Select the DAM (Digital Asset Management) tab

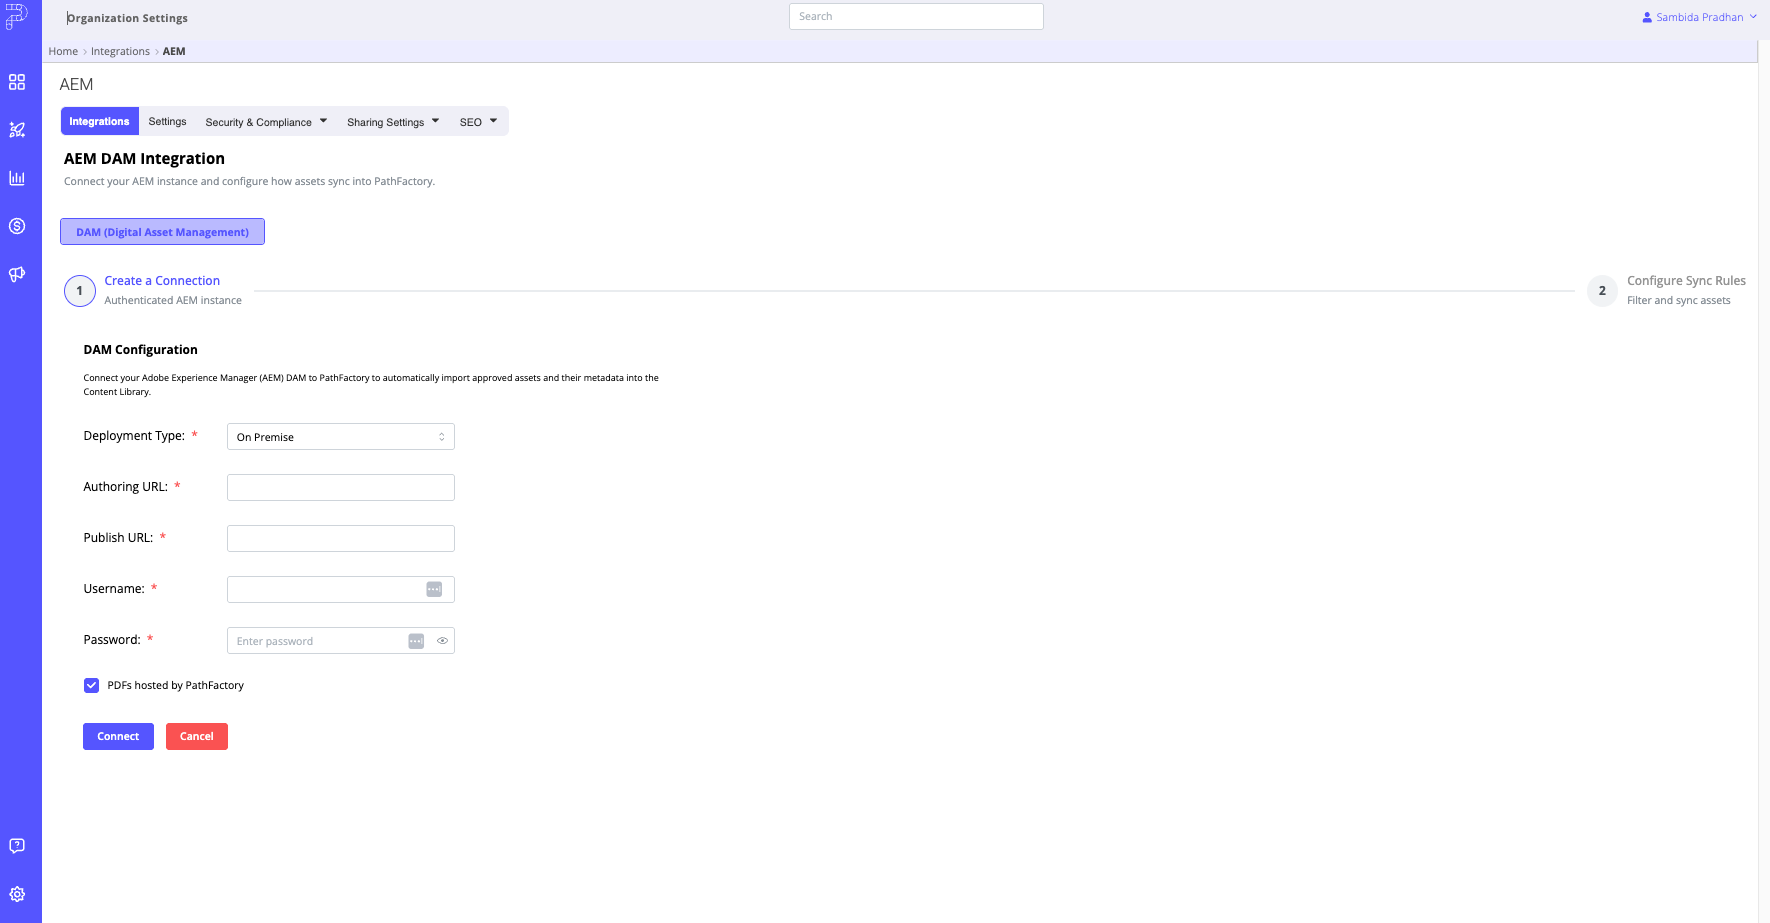(x=162, y=232)
